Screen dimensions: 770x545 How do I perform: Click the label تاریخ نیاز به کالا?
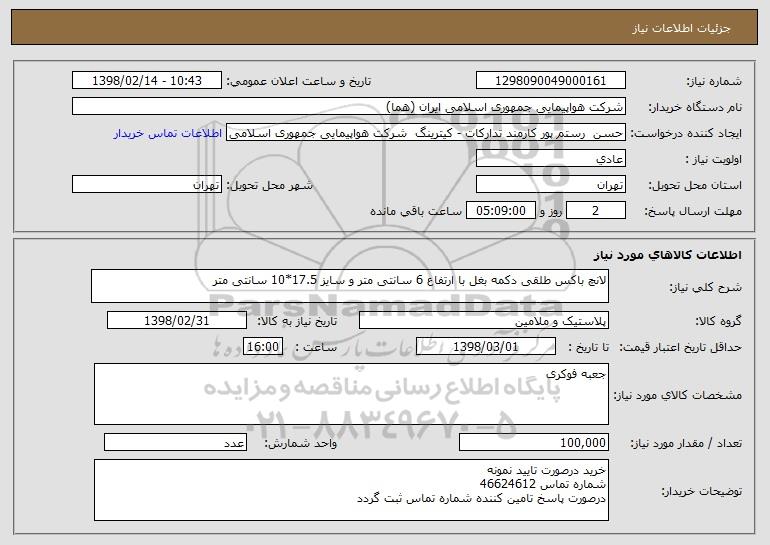click(297, 321)
